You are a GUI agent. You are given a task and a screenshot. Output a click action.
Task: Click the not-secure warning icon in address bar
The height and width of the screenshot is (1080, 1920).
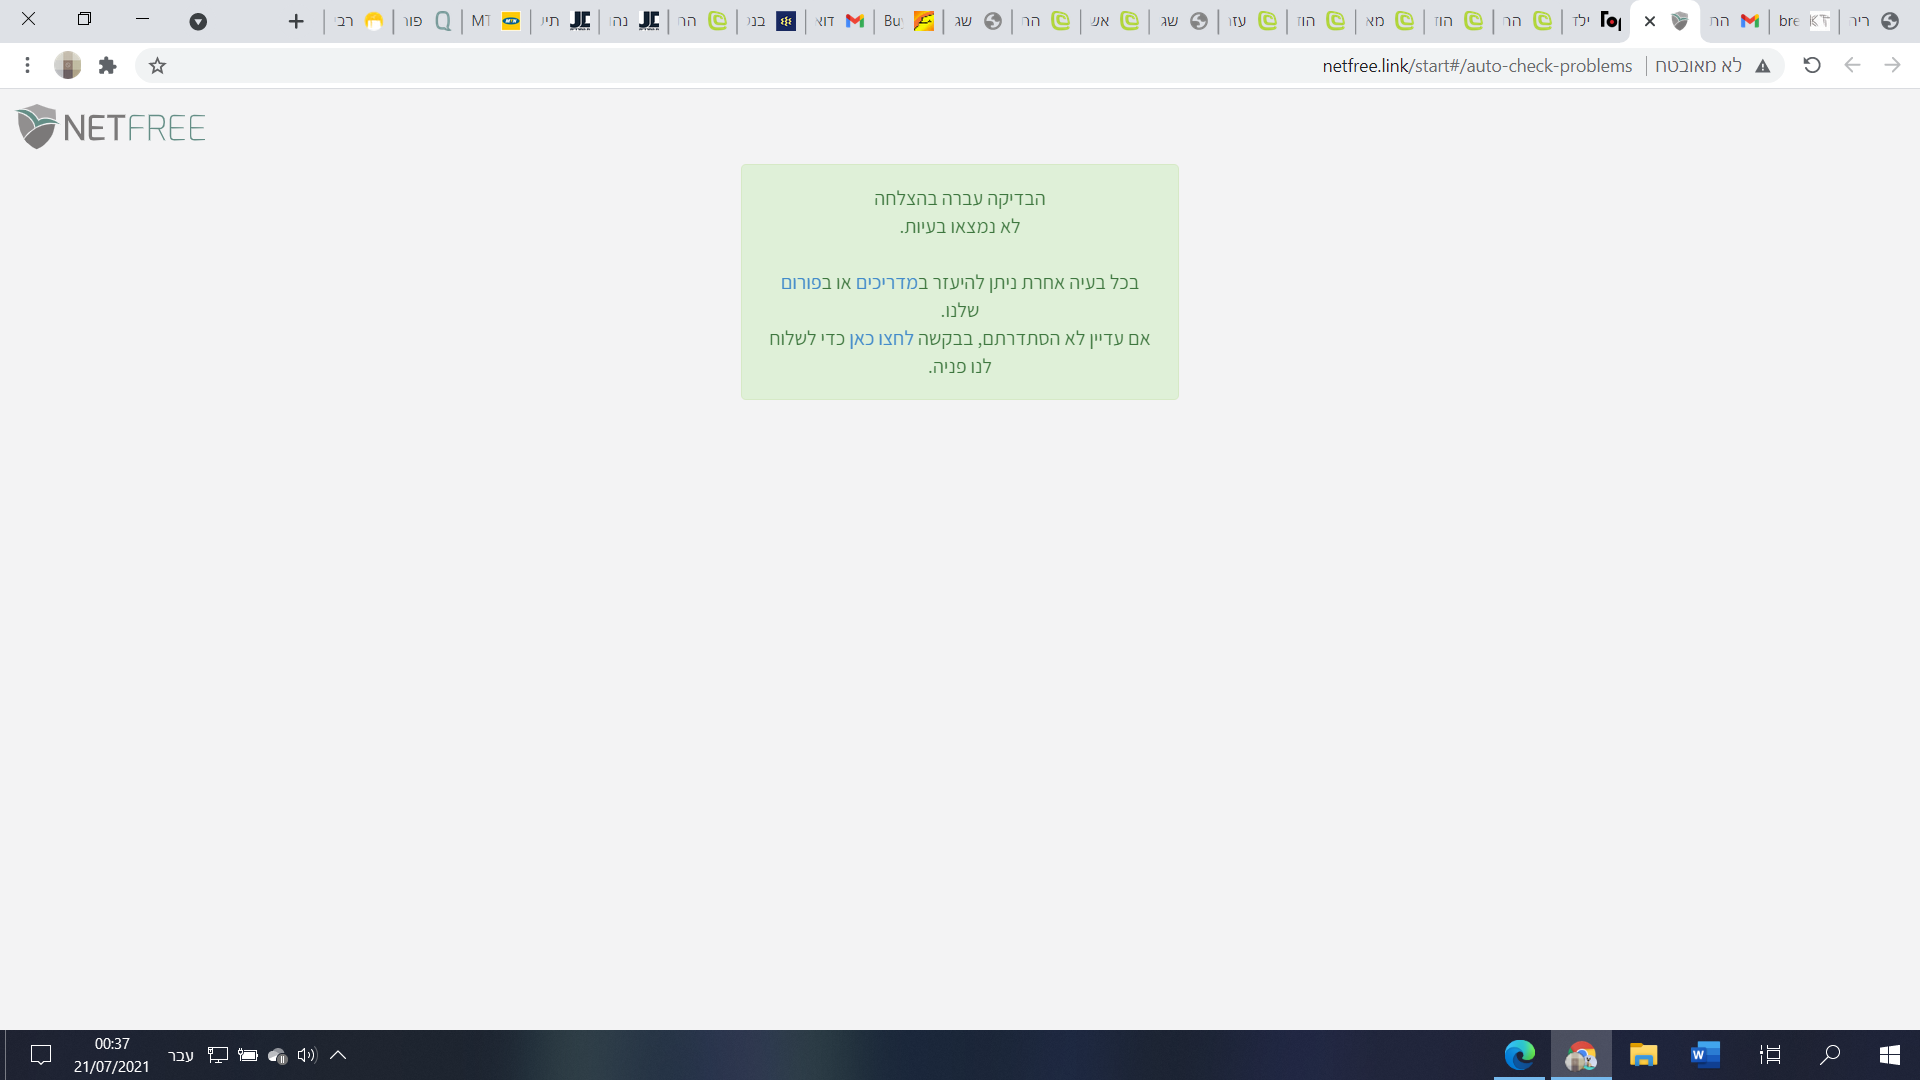(x=1763, y=66)
